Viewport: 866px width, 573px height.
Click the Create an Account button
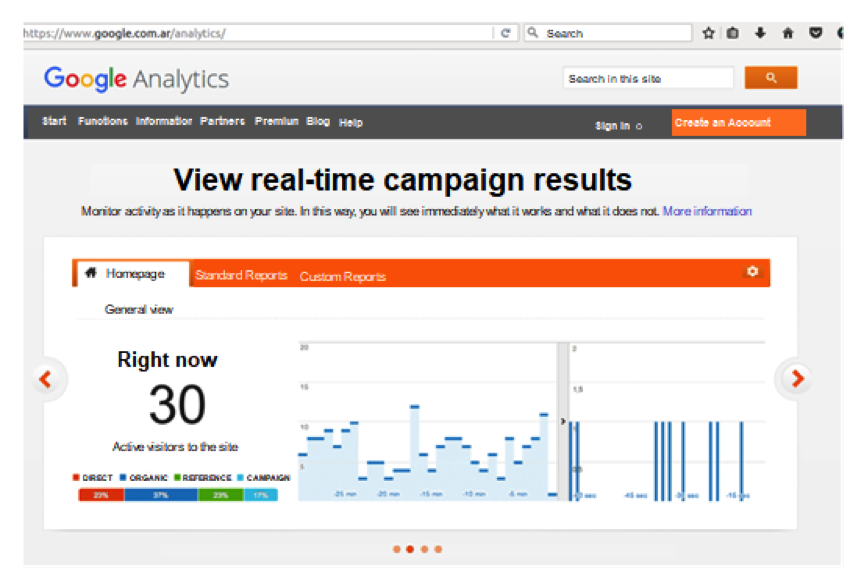[738, 123]
